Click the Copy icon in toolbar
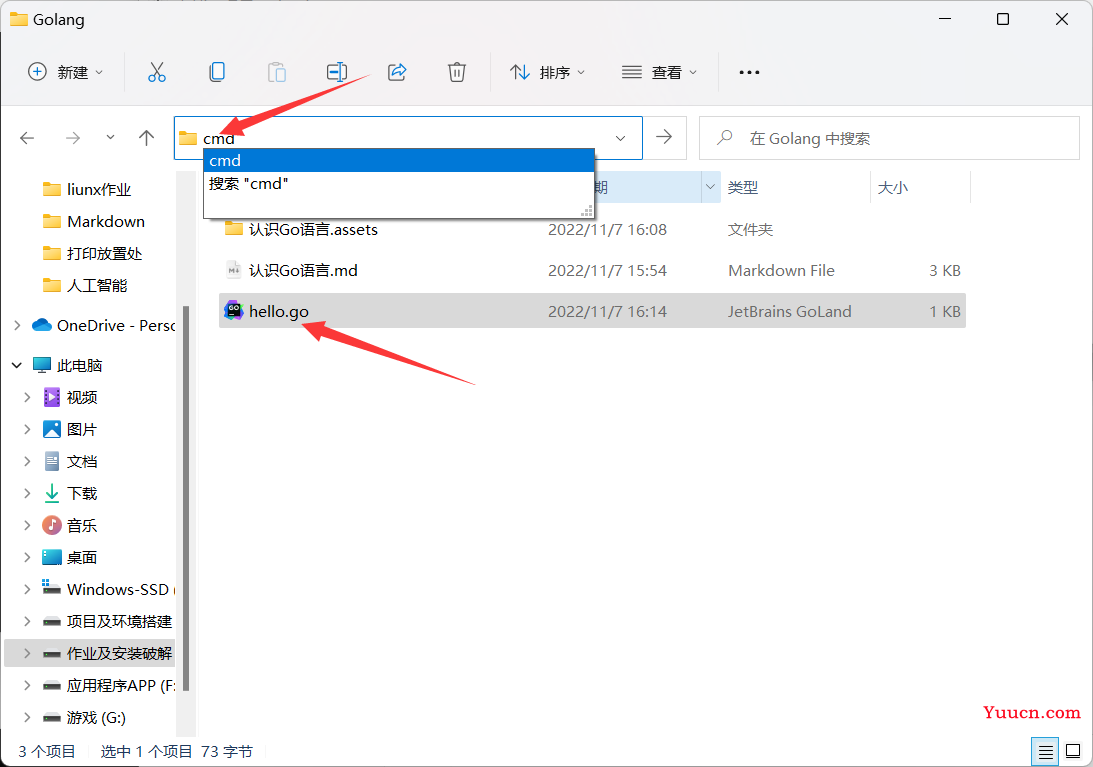 click(217, 72)
